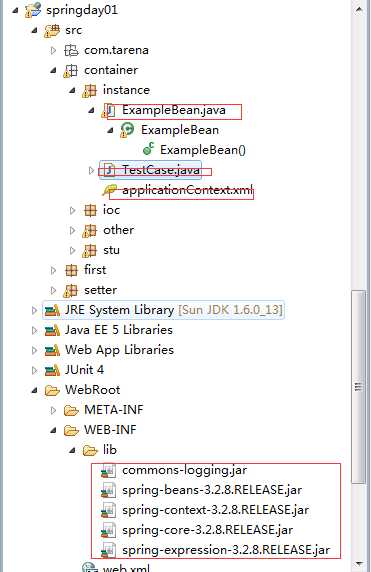Select the ExampleBean.java label

(174, 110)
